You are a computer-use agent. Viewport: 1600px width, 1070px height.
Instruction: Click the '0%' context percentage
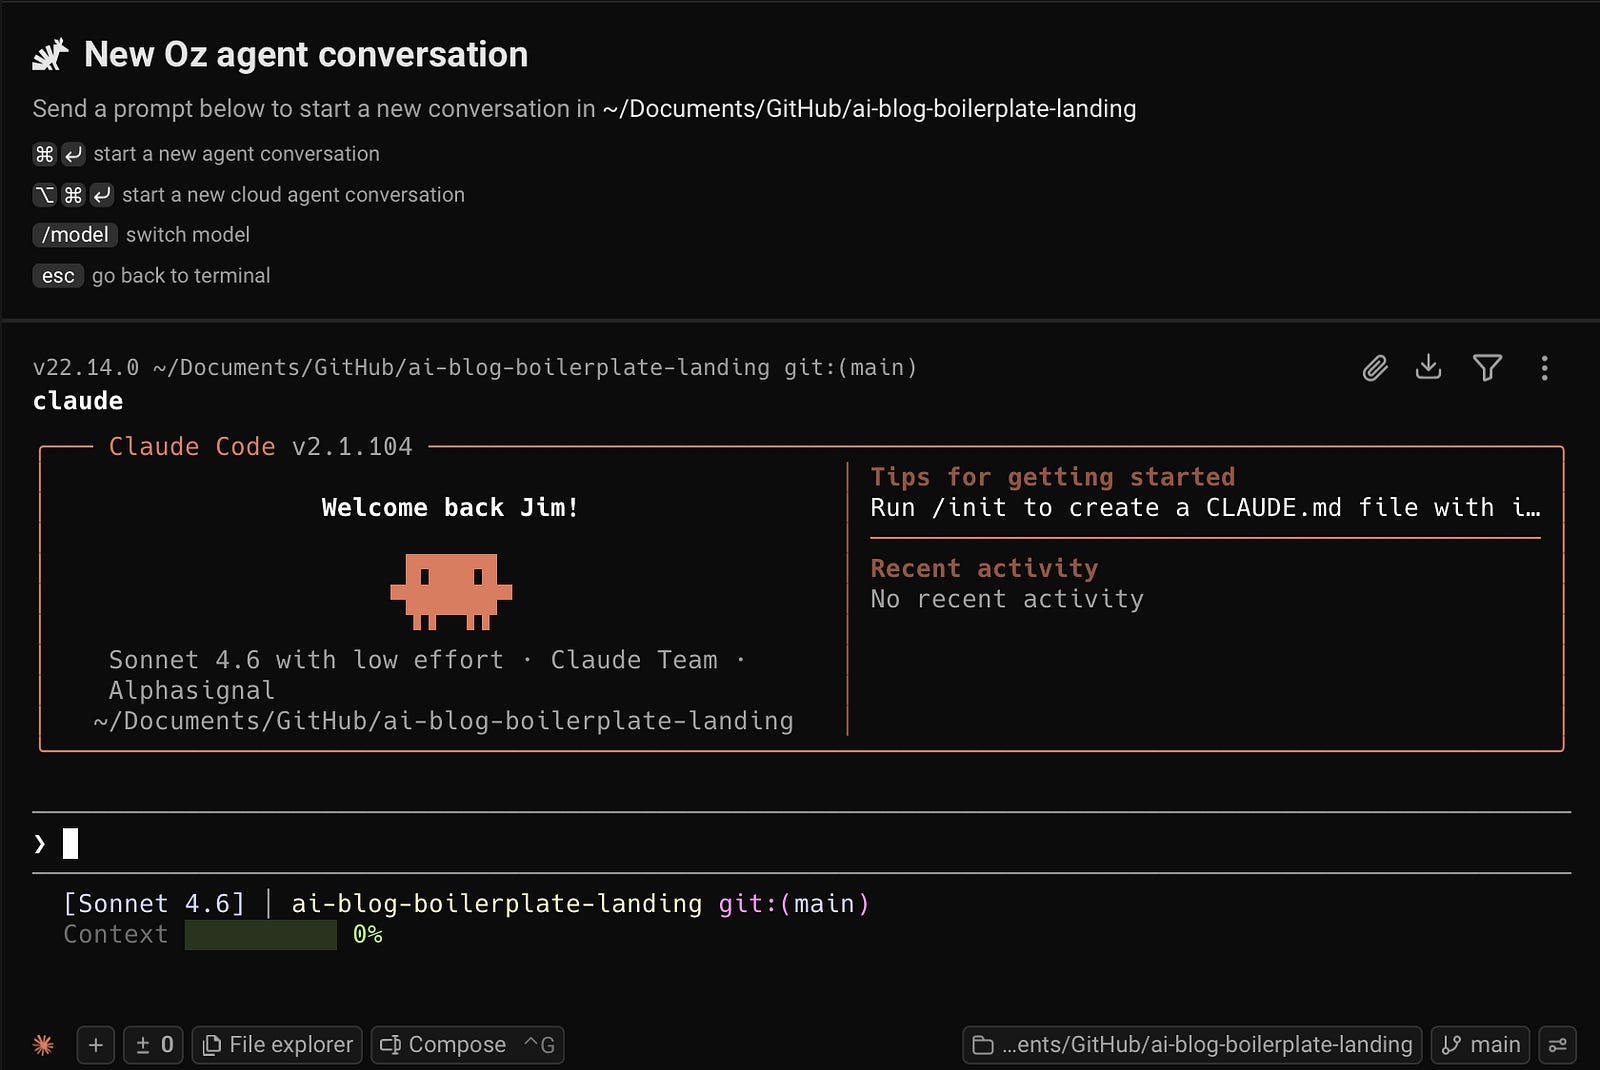(368, 935)
